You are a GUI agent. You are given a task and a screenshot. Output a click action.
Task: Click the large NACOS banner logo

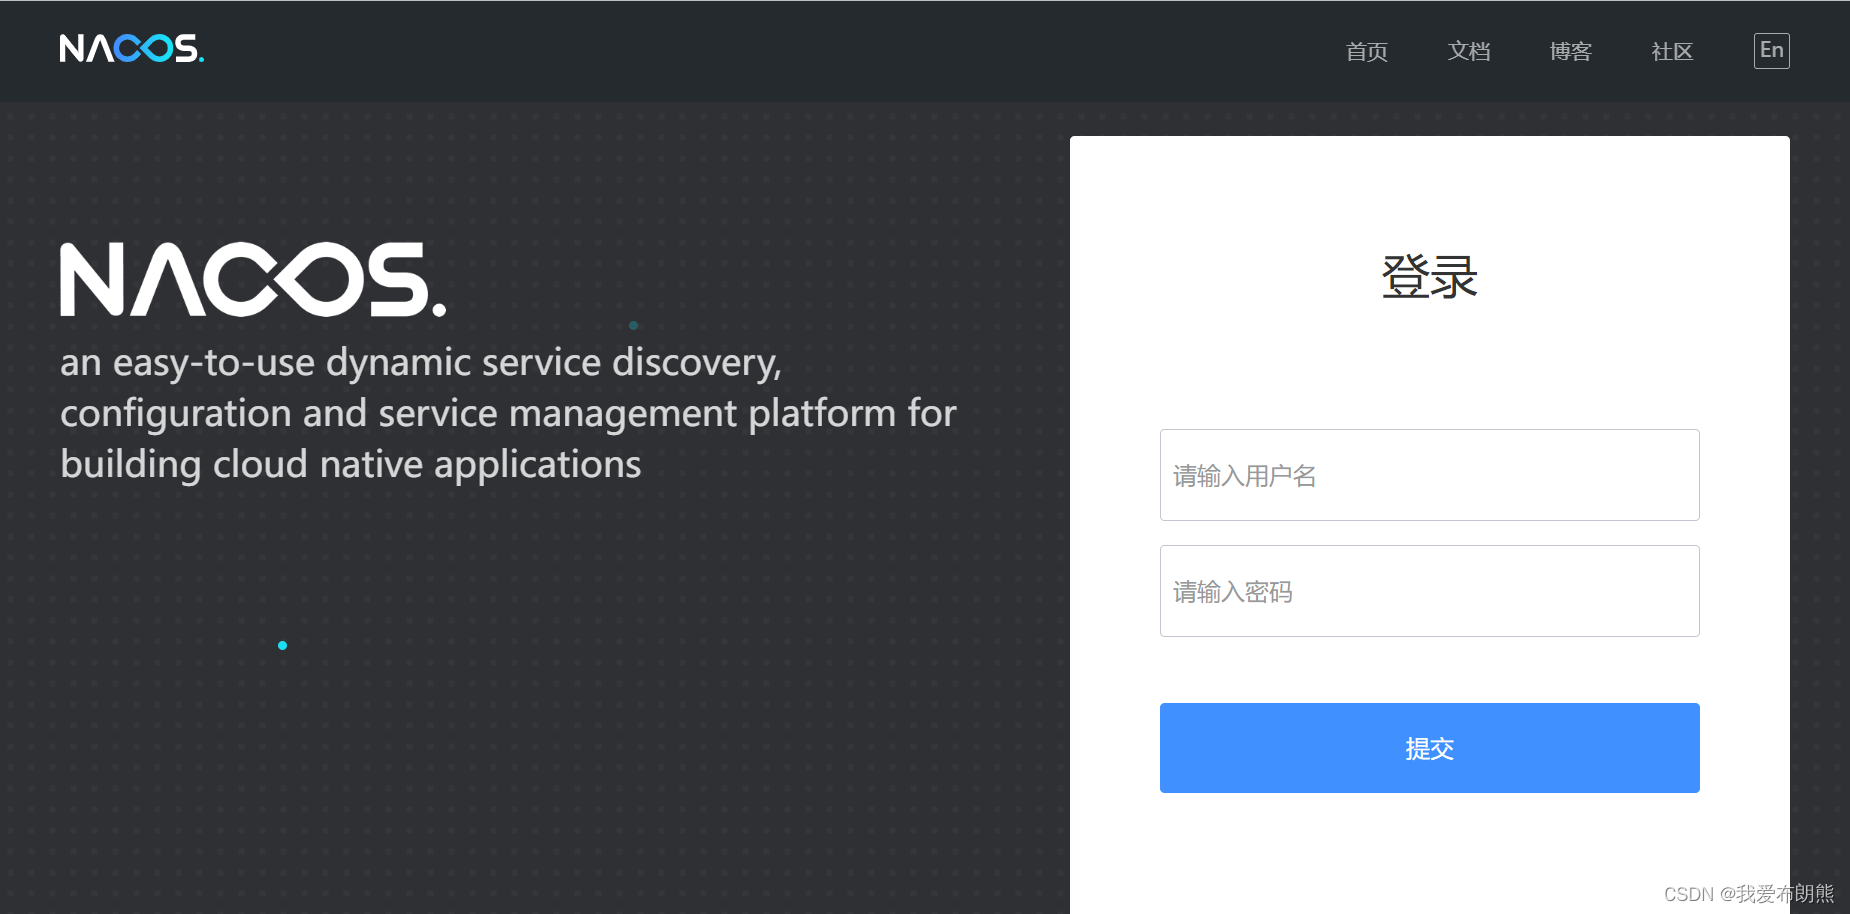(x=253, y=280)
